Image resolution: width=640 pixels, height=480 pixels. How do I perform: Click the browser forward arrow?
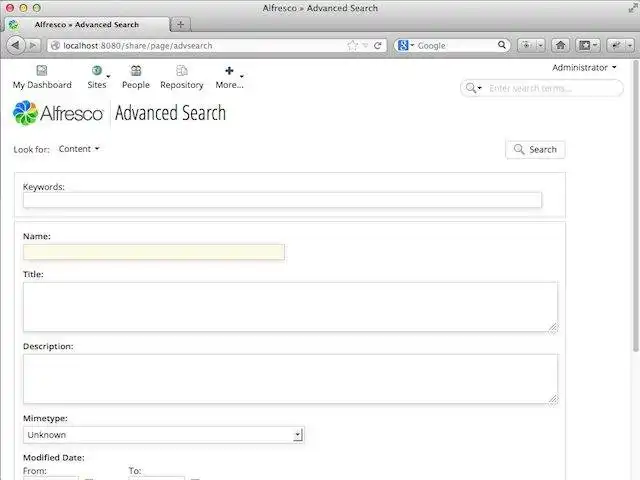click(x=33, y=45)
